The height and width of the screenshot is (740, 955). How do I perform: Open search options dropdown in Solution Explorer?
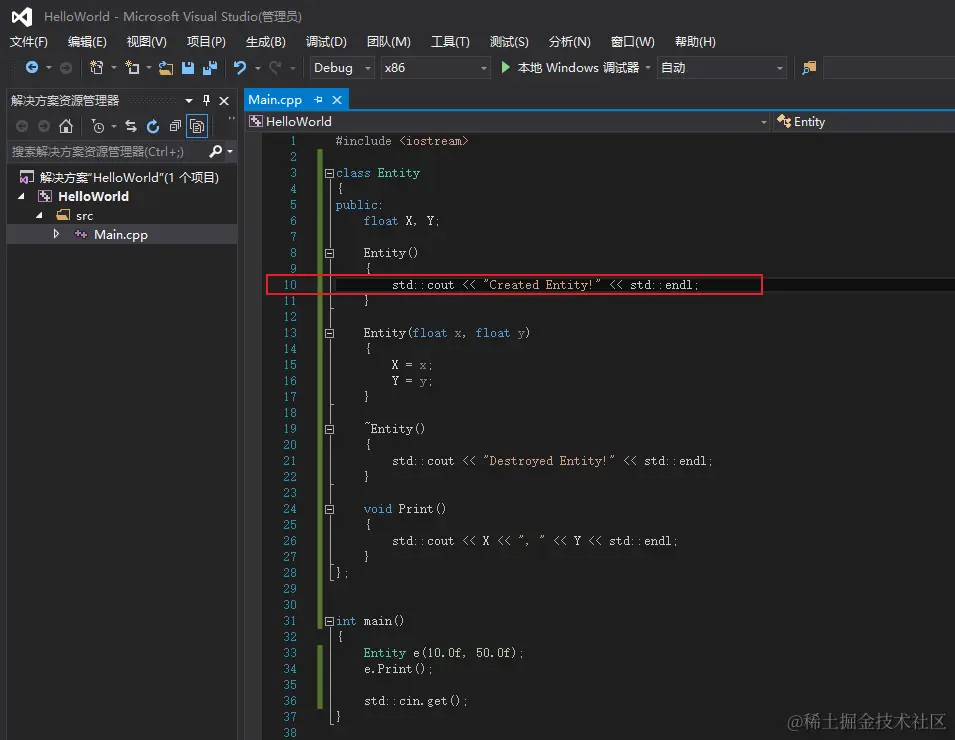pyautogui.click(x=230, y=151)
